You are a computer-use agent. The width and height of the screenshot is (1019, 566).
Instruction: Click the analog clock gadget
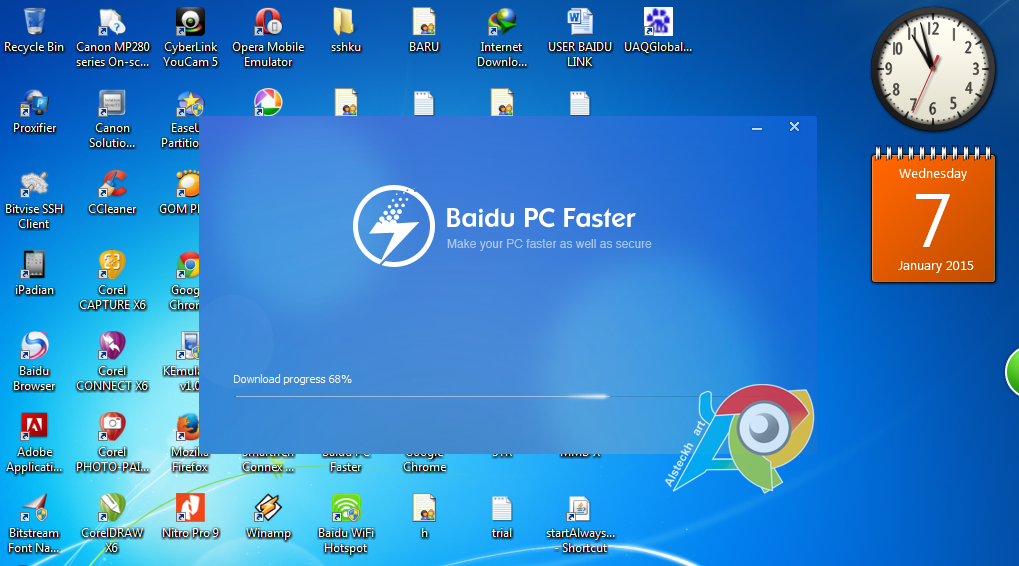pyautogui.click(x=933, y=69)
